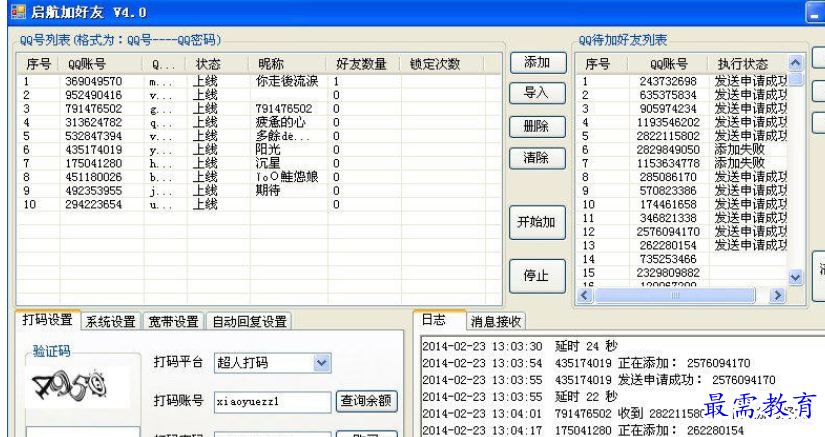
Task: Open the 系统设置 tab
Action: pos(111,321)
